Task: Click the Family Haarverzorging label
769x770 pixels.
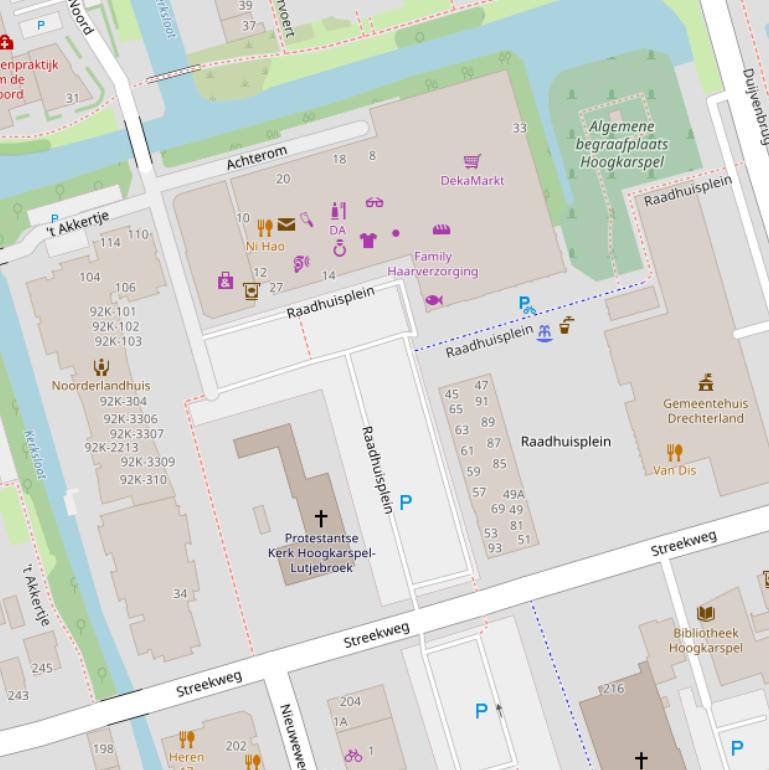Action: (x=432, y=264)
